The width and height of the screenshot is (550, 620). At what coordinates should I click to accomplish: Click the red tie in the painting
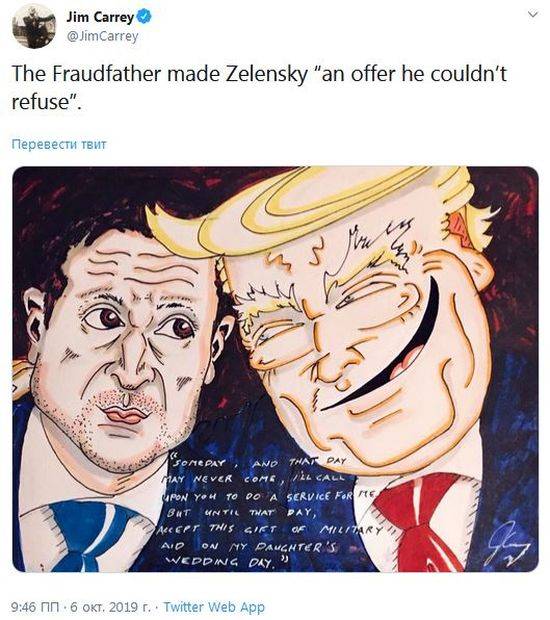(419, 522)
